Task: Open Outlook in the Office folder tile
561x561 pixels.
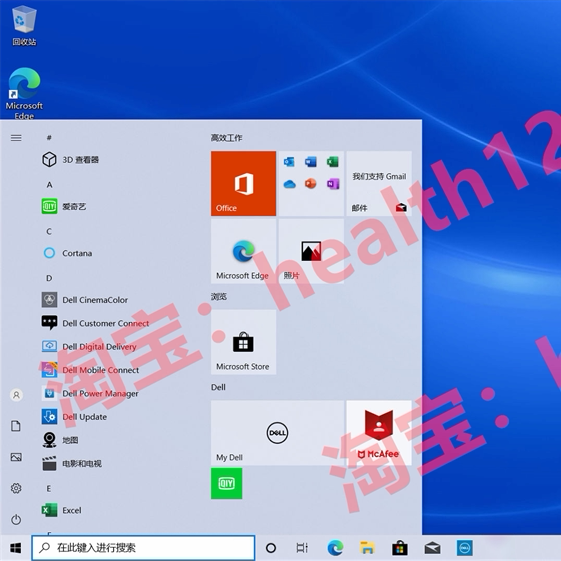Action: tap(289, 162)
